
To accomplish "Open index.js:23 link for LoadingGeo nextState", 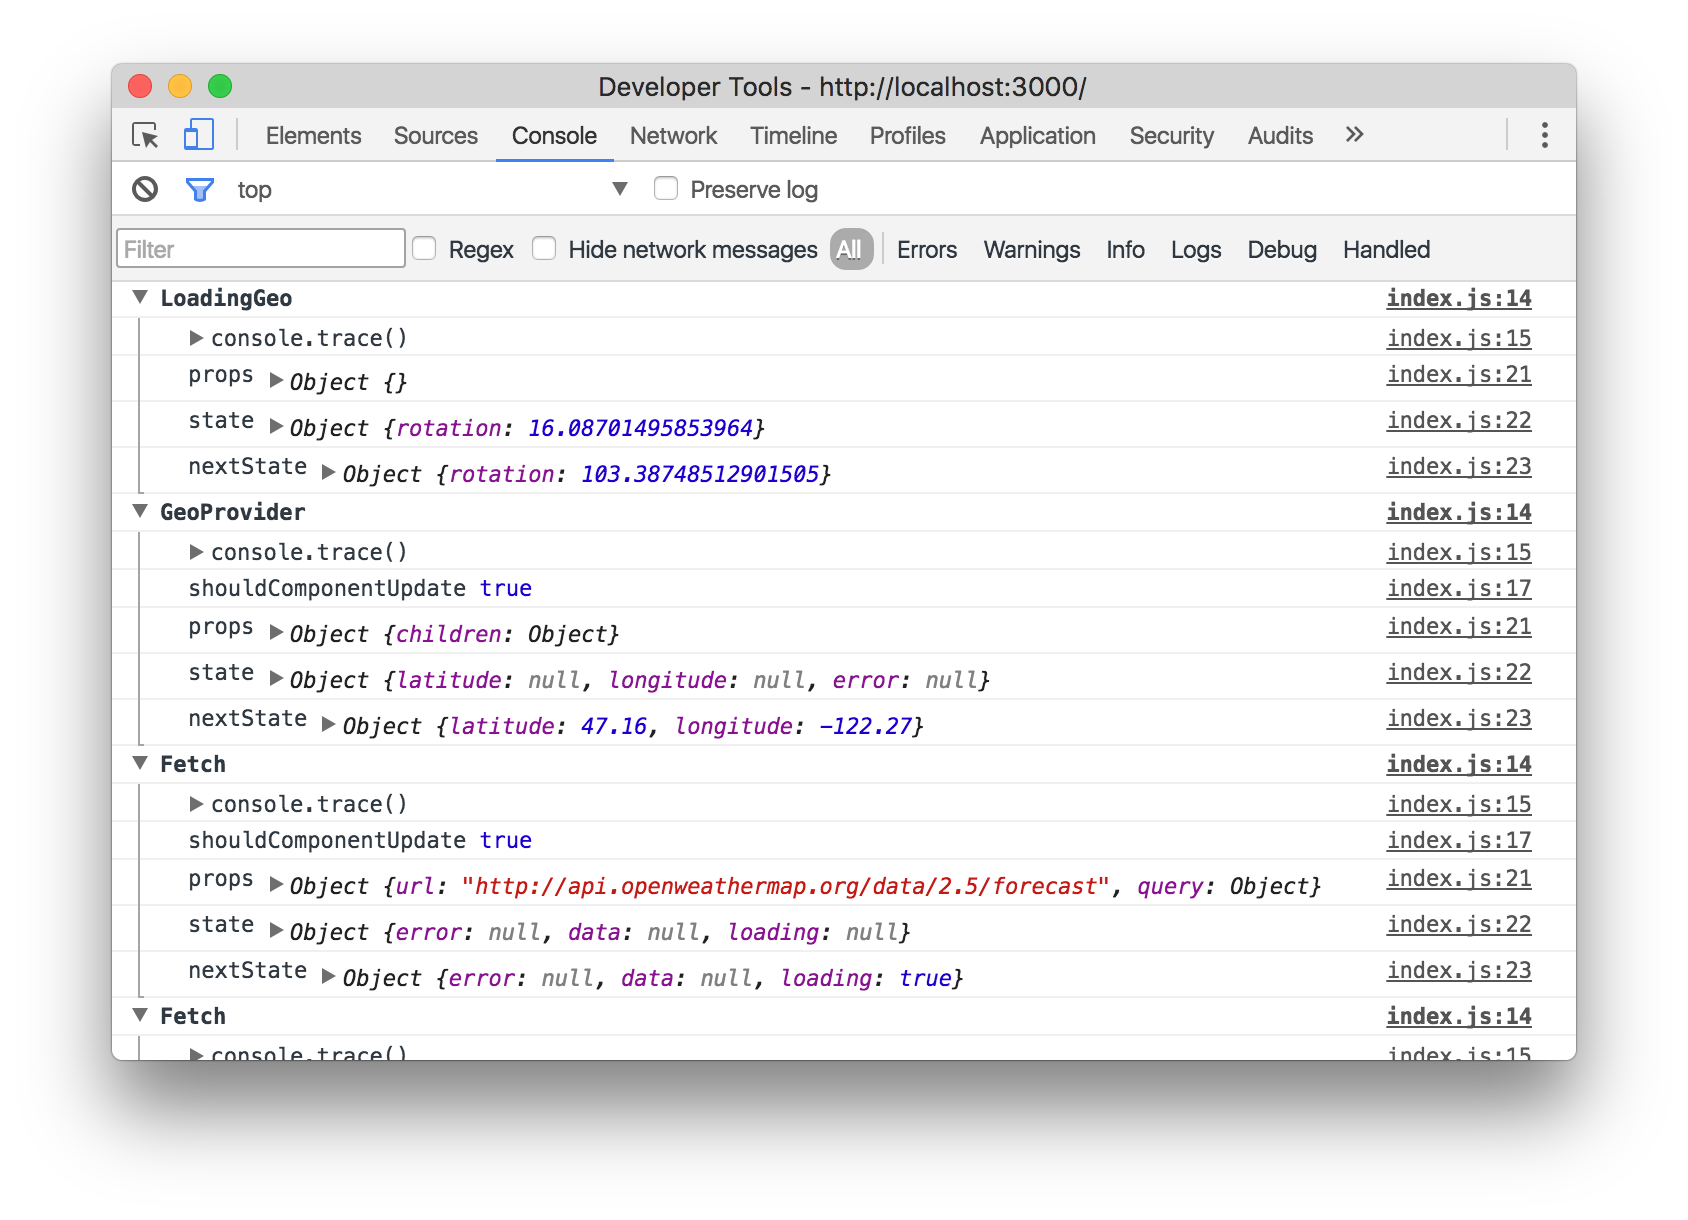I will 1459,466.
